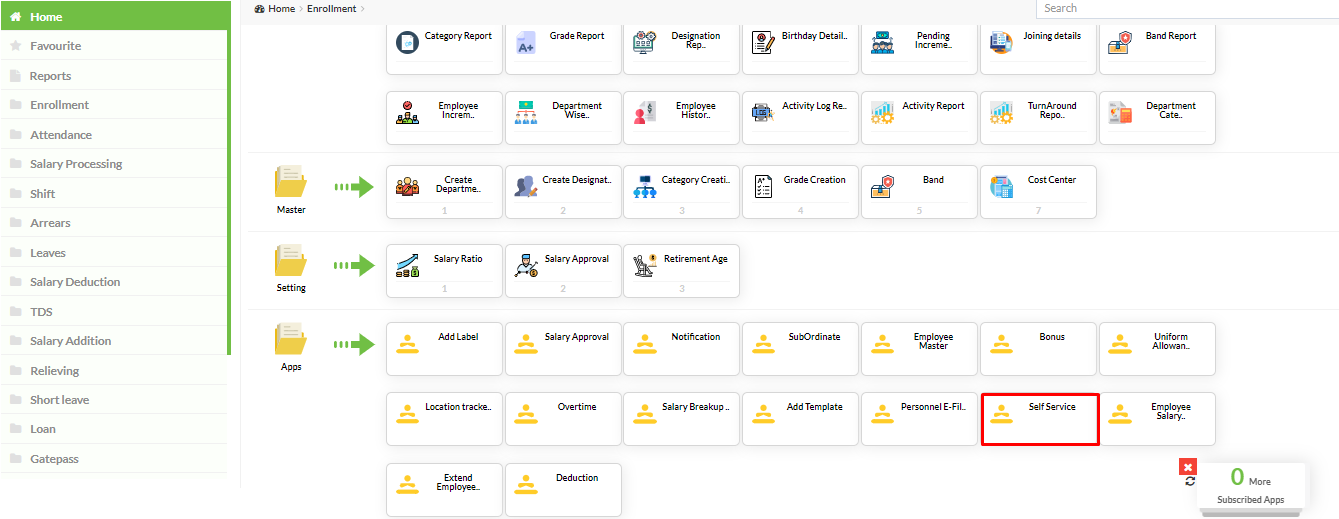Close the Subscribed Apps popup
Screen dimensions: 1339x519
coord(1188,466)
